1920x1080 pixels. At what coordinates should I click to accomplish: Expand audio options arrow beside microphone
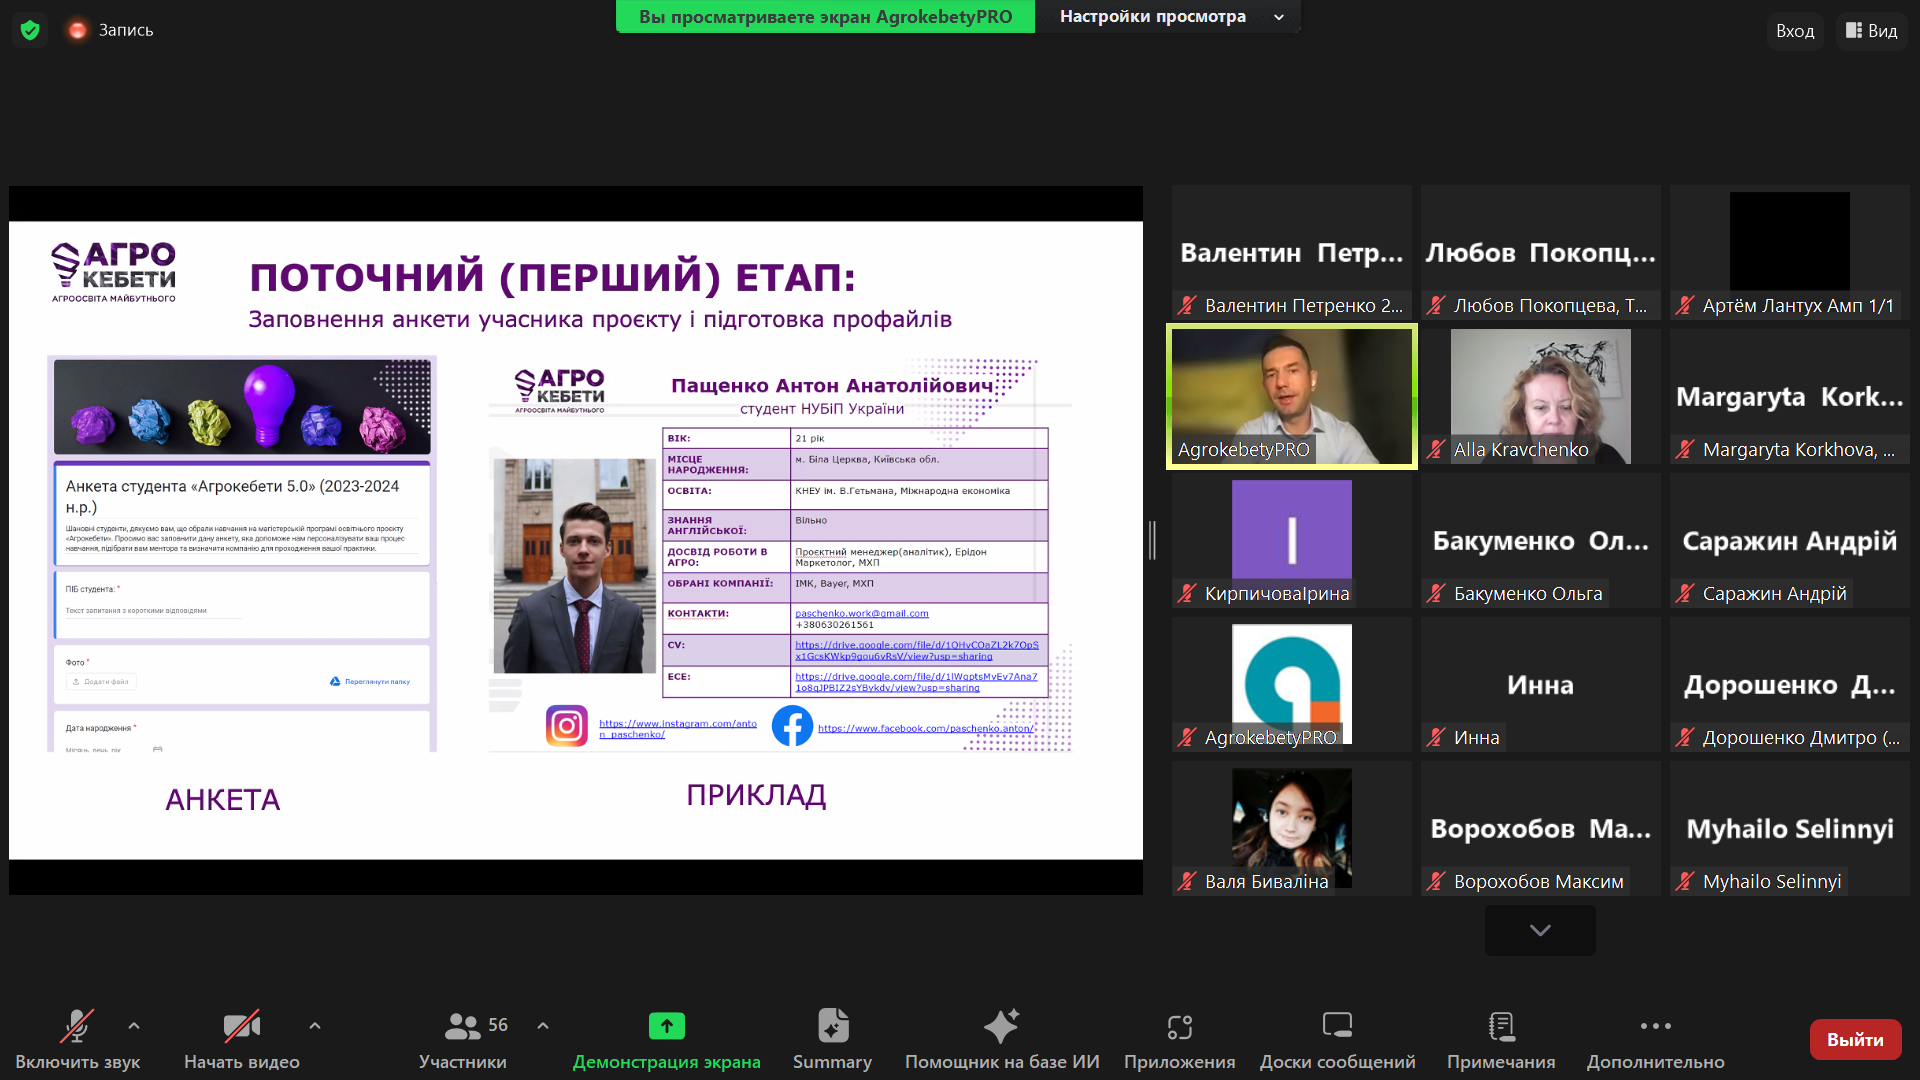[x=134, y=1026]
